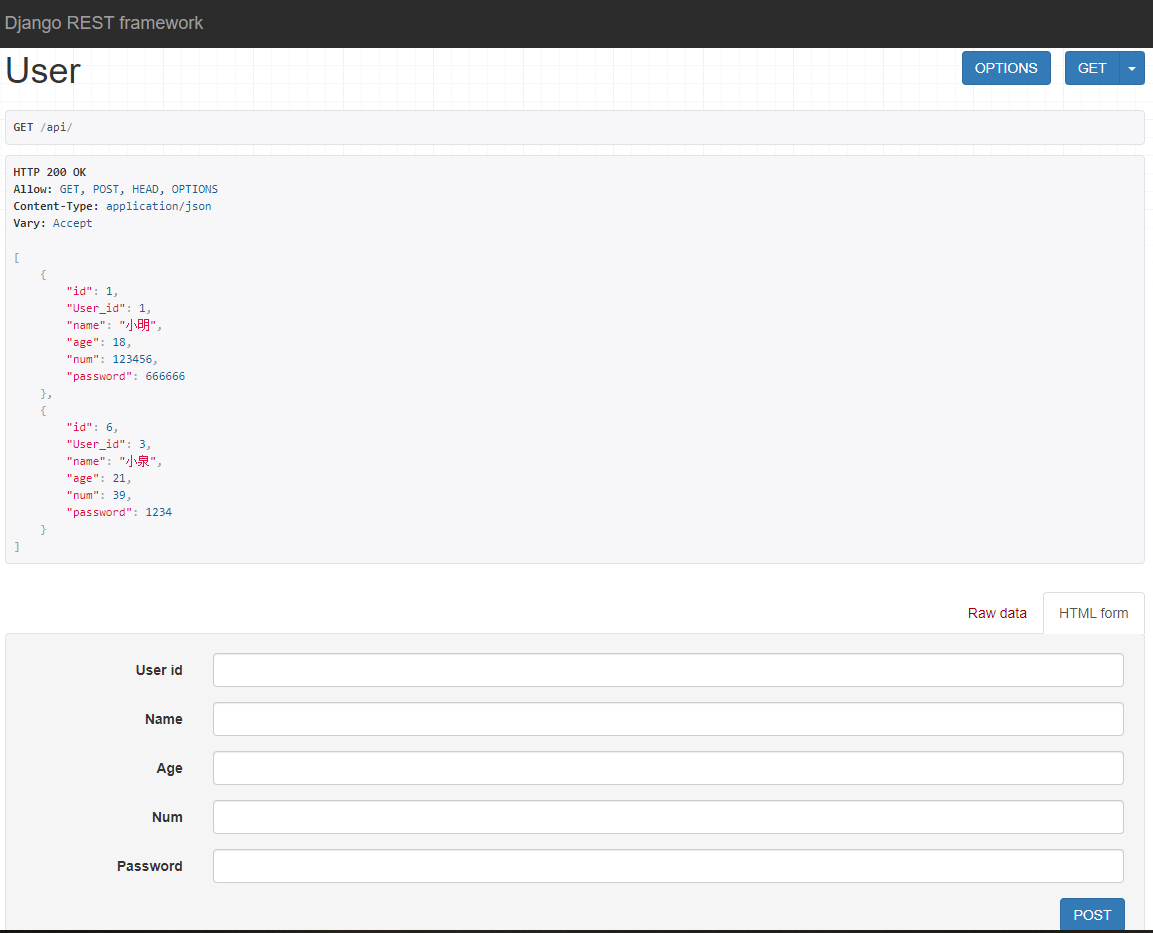Select the HTML form tab

click(1093, 613)
